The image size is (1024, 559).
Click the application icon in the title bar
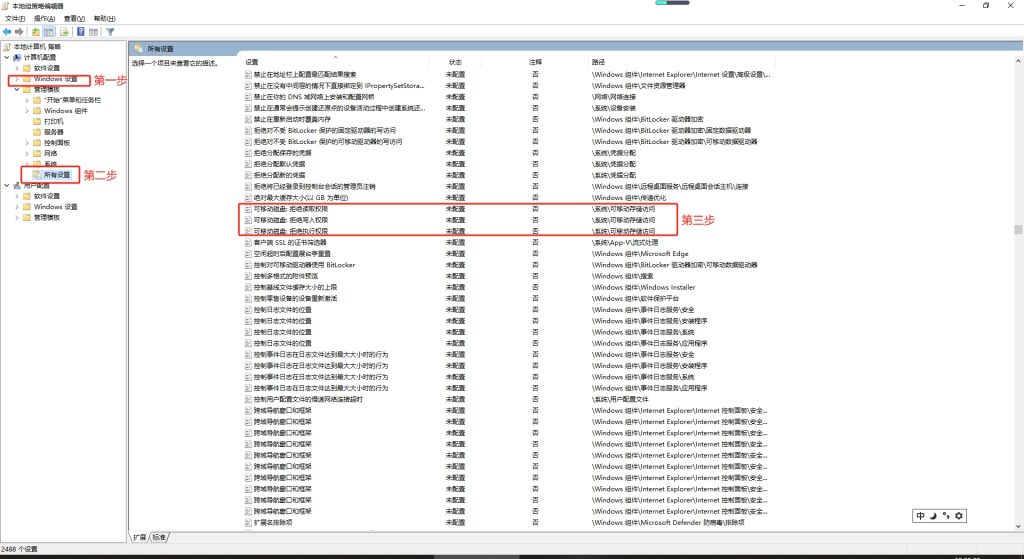[7, 6]
